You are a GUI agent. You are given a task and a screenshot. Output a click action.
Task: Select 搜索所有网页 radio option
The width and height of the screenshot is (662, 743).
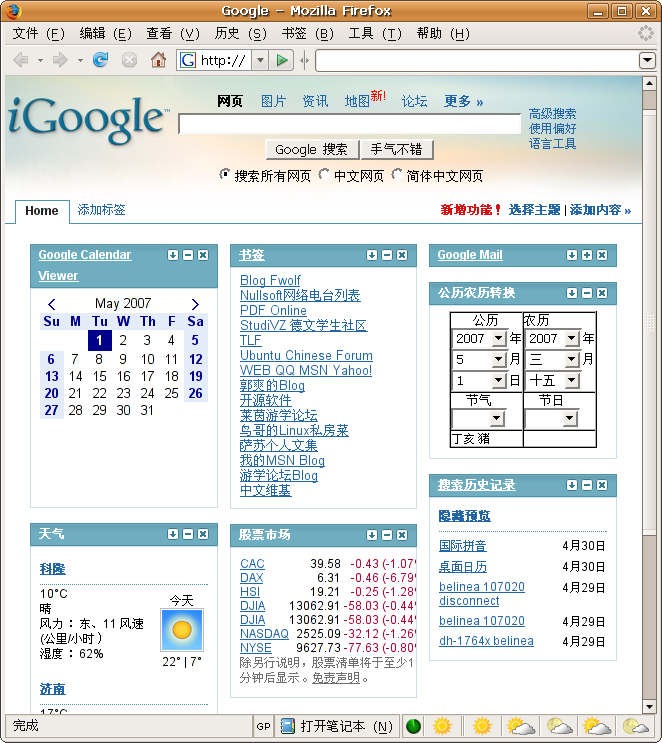[x=225, y=174]
